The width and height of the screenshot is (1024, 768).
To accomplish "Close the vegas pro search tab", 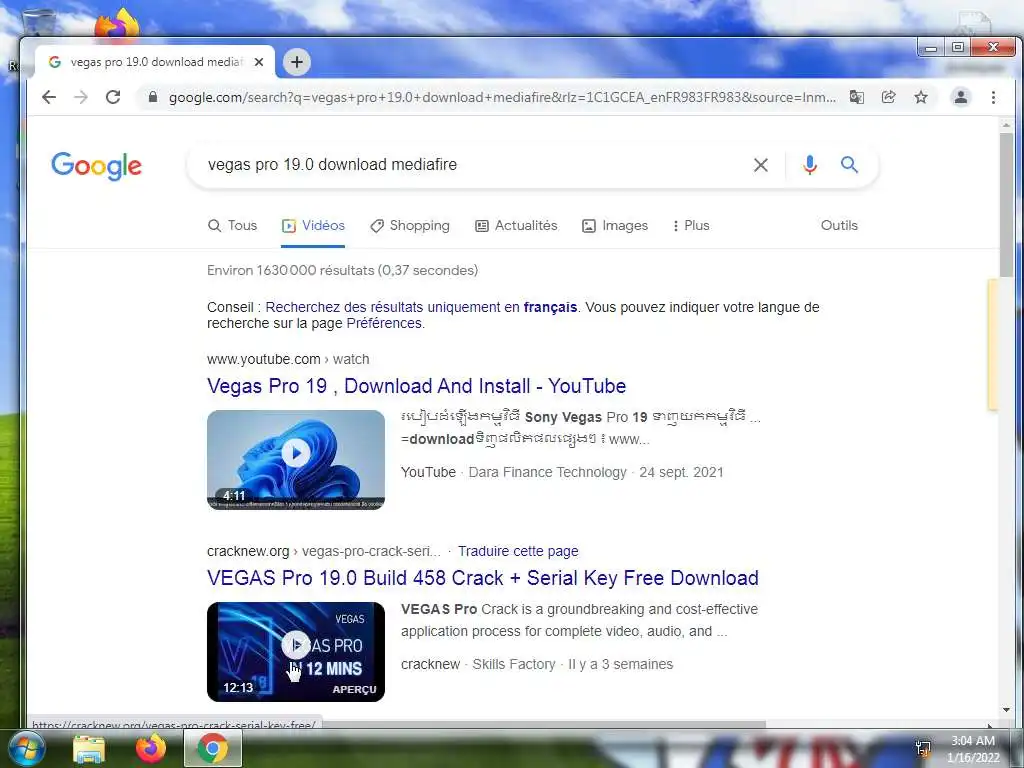I will (x=259, y=62).
